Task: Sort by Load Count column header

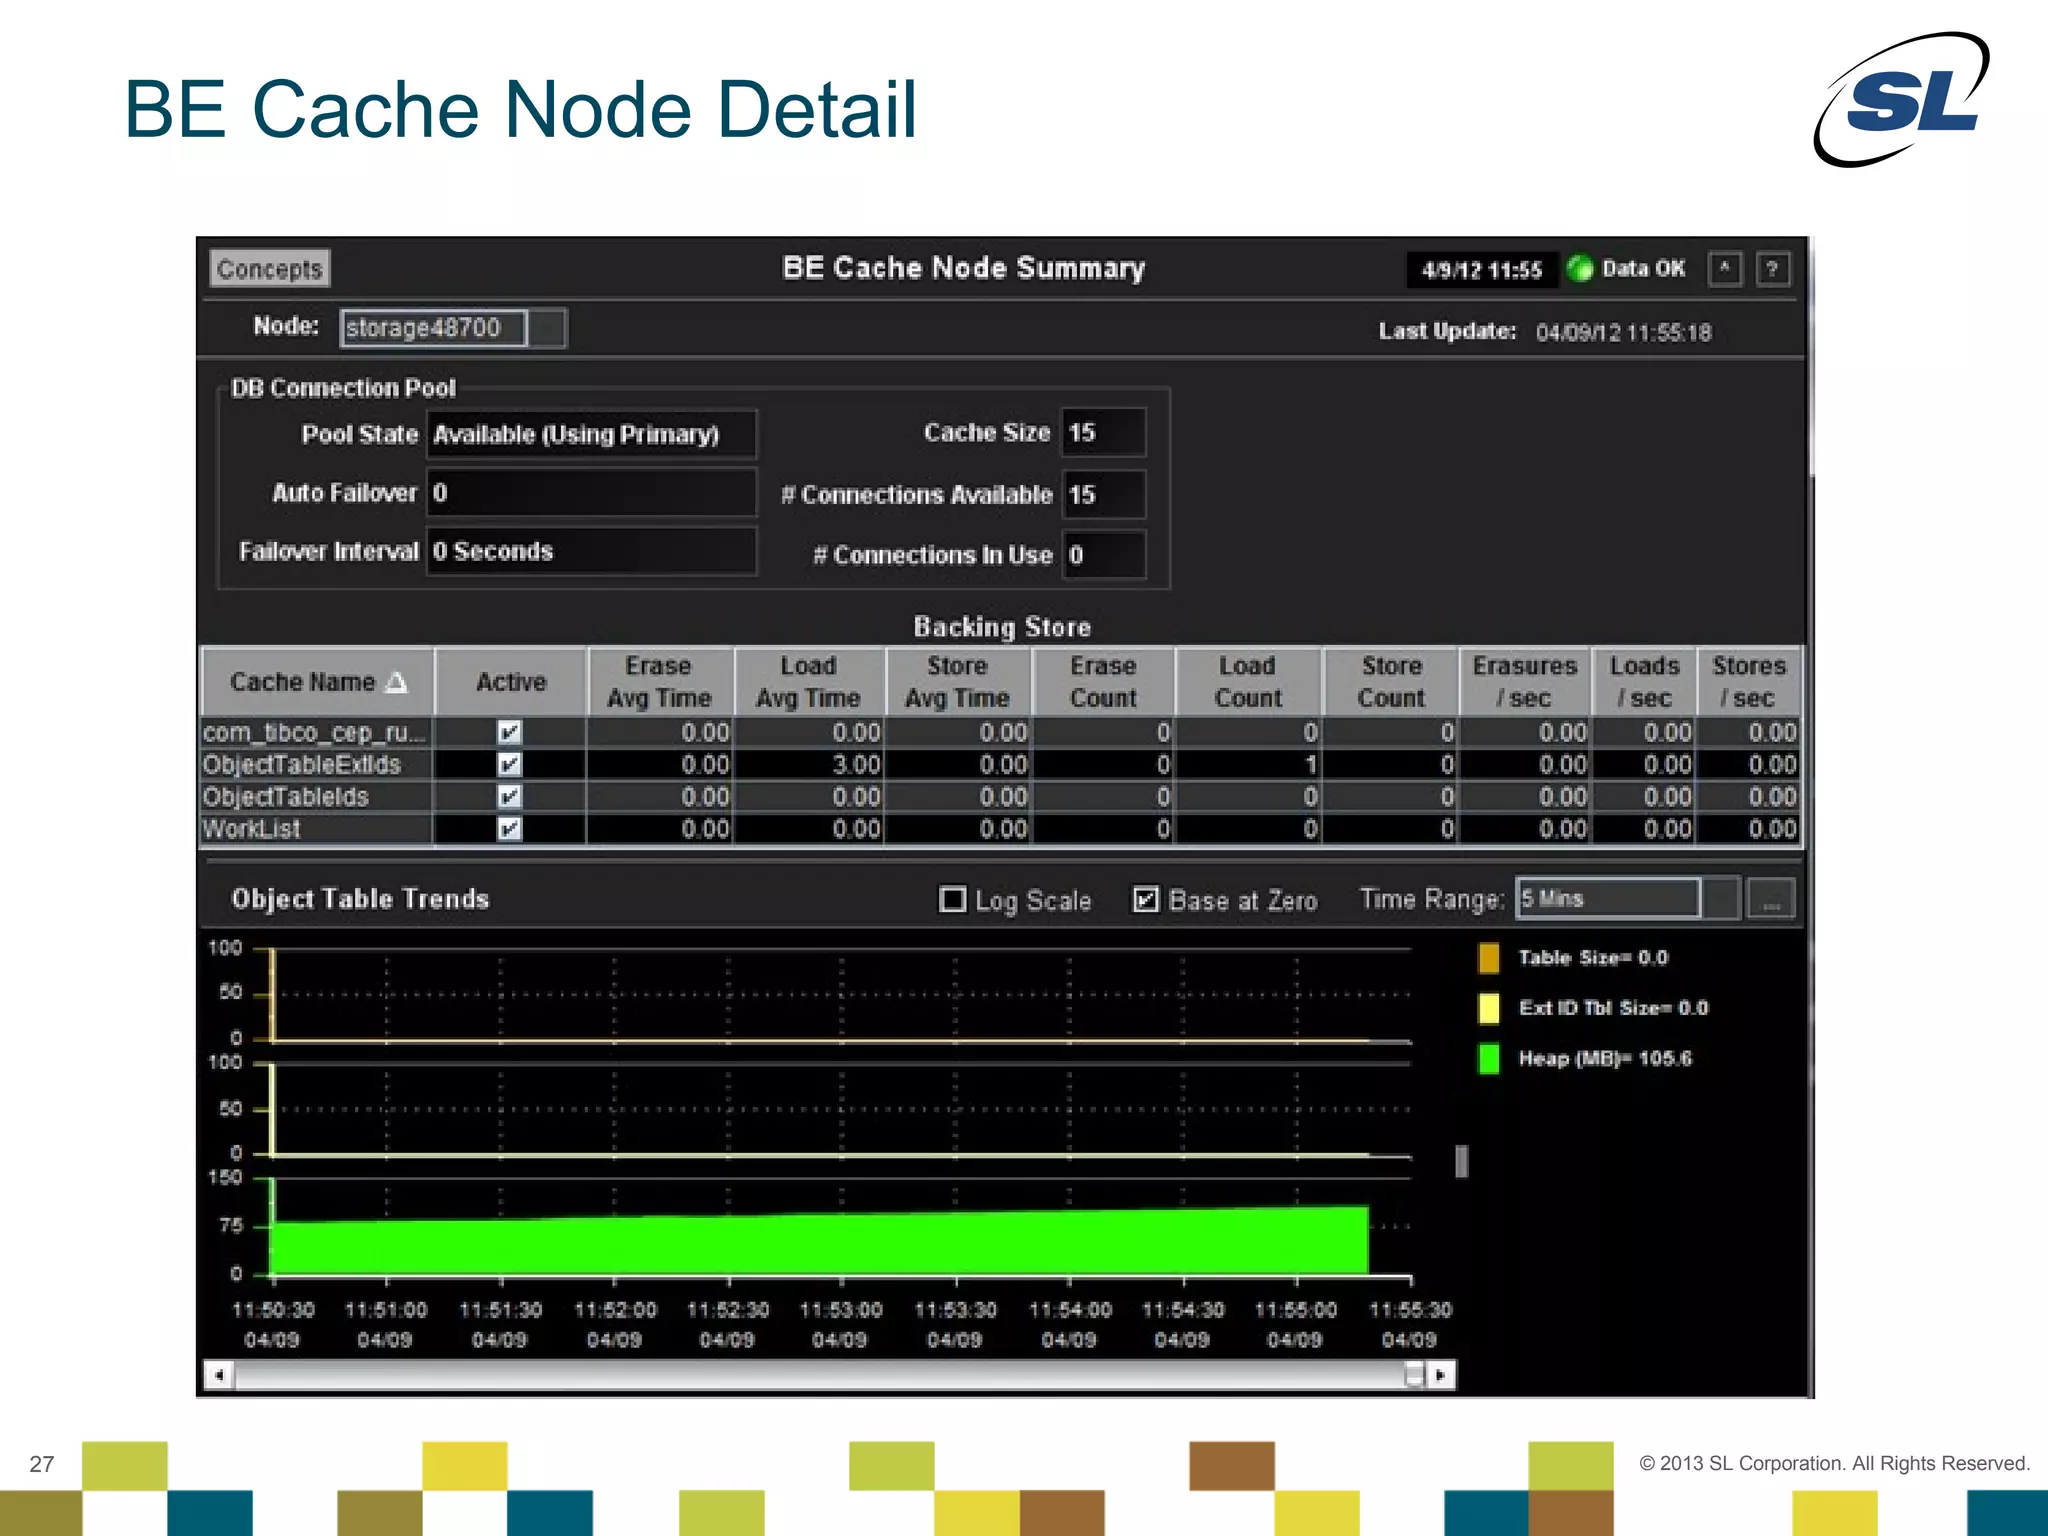Action: click(1248, 682)
